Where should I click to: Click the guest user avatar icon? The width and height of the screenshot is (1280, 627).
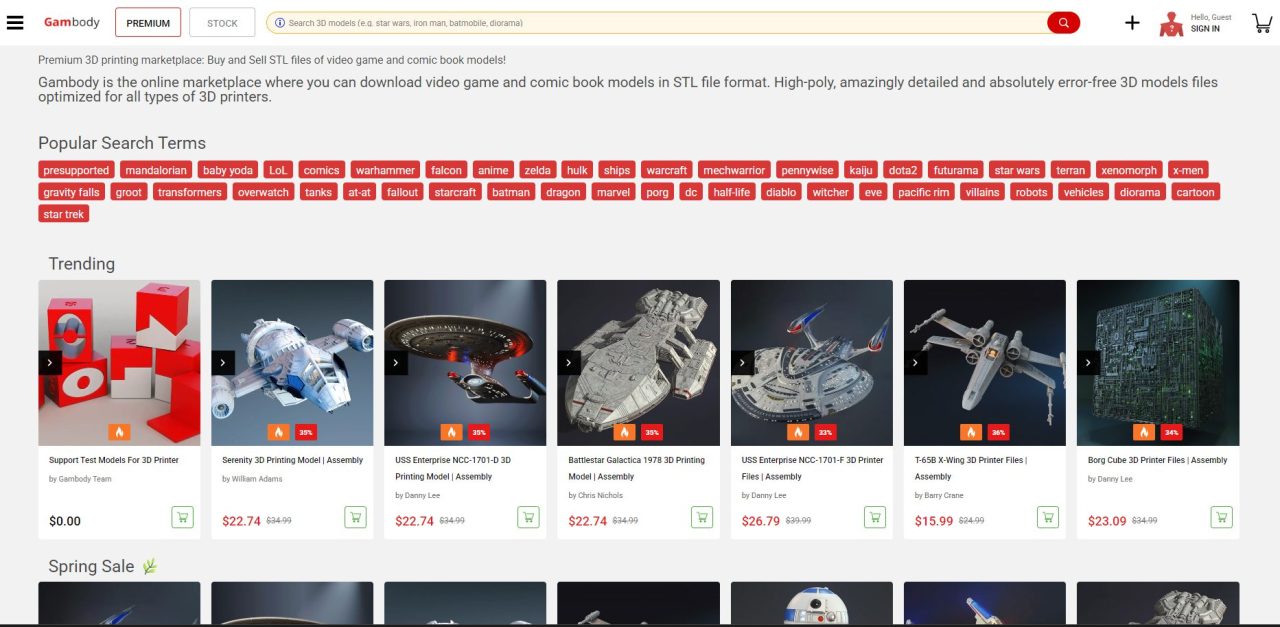click(x=1171, y=24)
